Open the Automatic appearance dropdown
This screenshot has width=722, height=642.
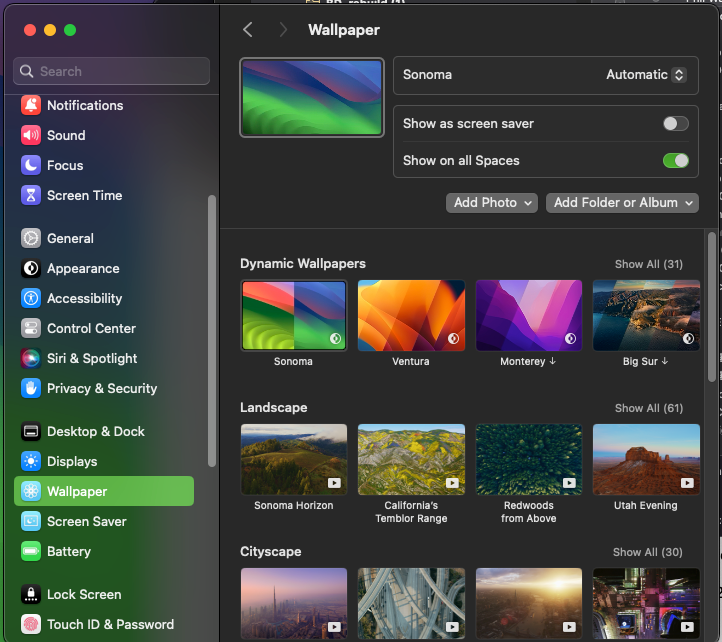[x=646, y=75]
